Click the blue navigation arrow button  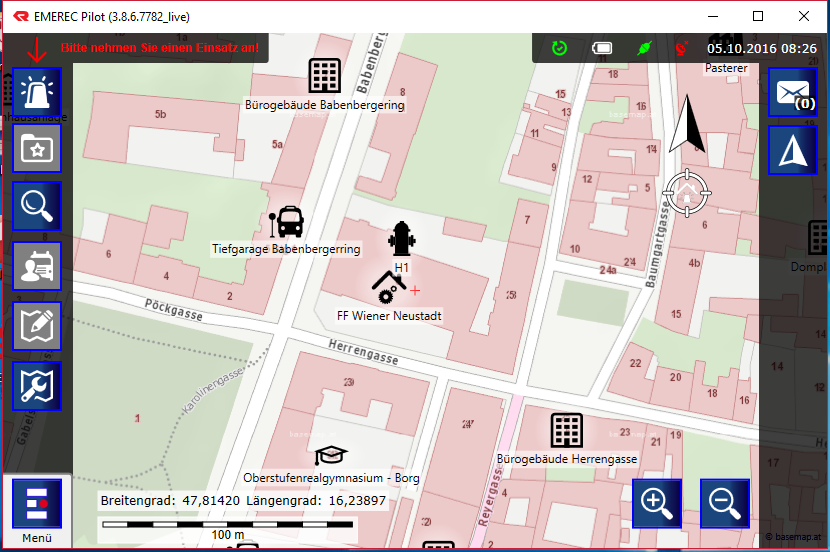pos(793,151)
